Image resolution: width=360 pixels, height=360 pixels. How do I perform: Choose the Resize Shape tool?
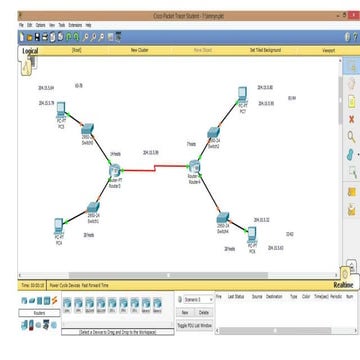(x=352, y=172)
